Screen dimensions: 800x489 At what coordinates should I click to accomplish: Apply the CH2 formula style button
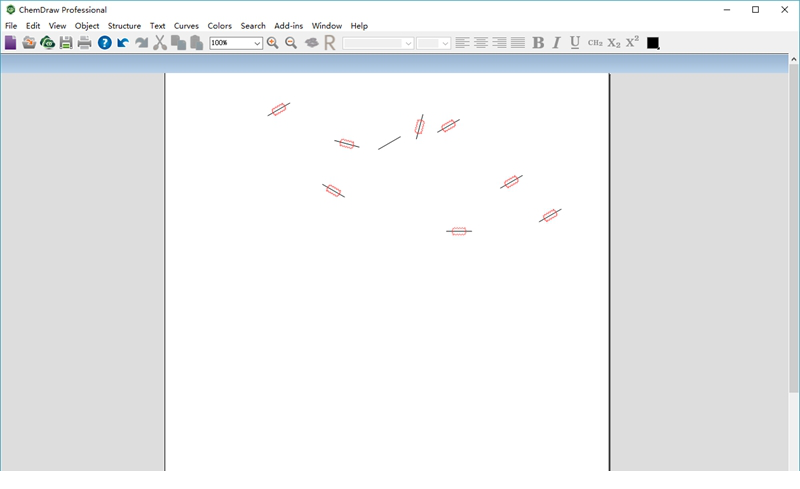pyautogui.click(x=595, y=43)
